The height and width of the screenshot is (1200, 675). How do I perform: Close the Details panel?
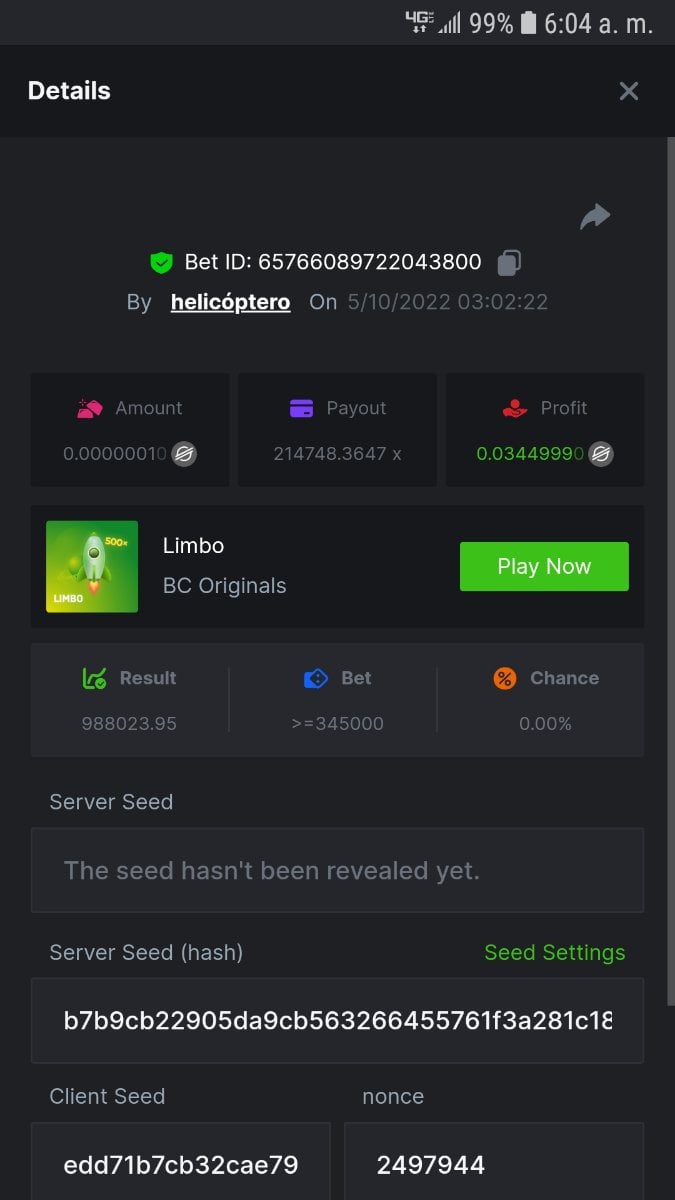tap(629, 91)
